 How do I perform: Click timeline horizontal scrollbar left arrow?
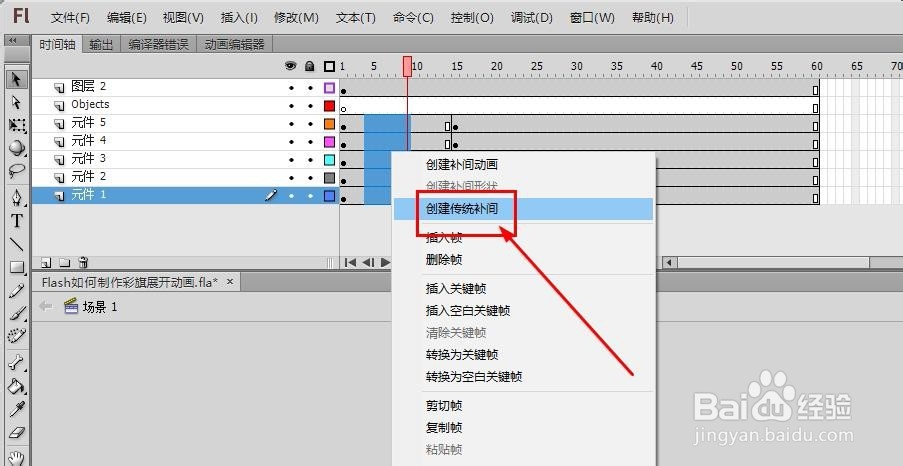click(x=669, y=263)
